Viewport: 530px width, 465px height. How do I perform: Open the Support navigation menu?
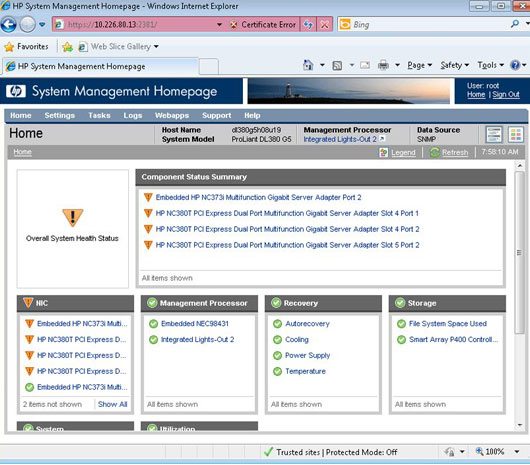pos(216,116)
